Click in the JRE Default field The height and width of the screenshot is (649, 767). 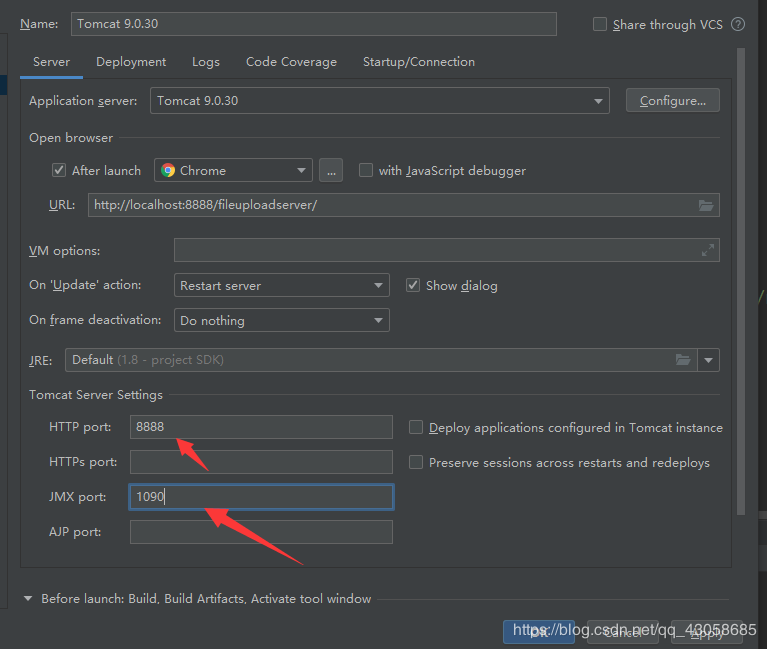pyautogui.click(x=381, y=360)
